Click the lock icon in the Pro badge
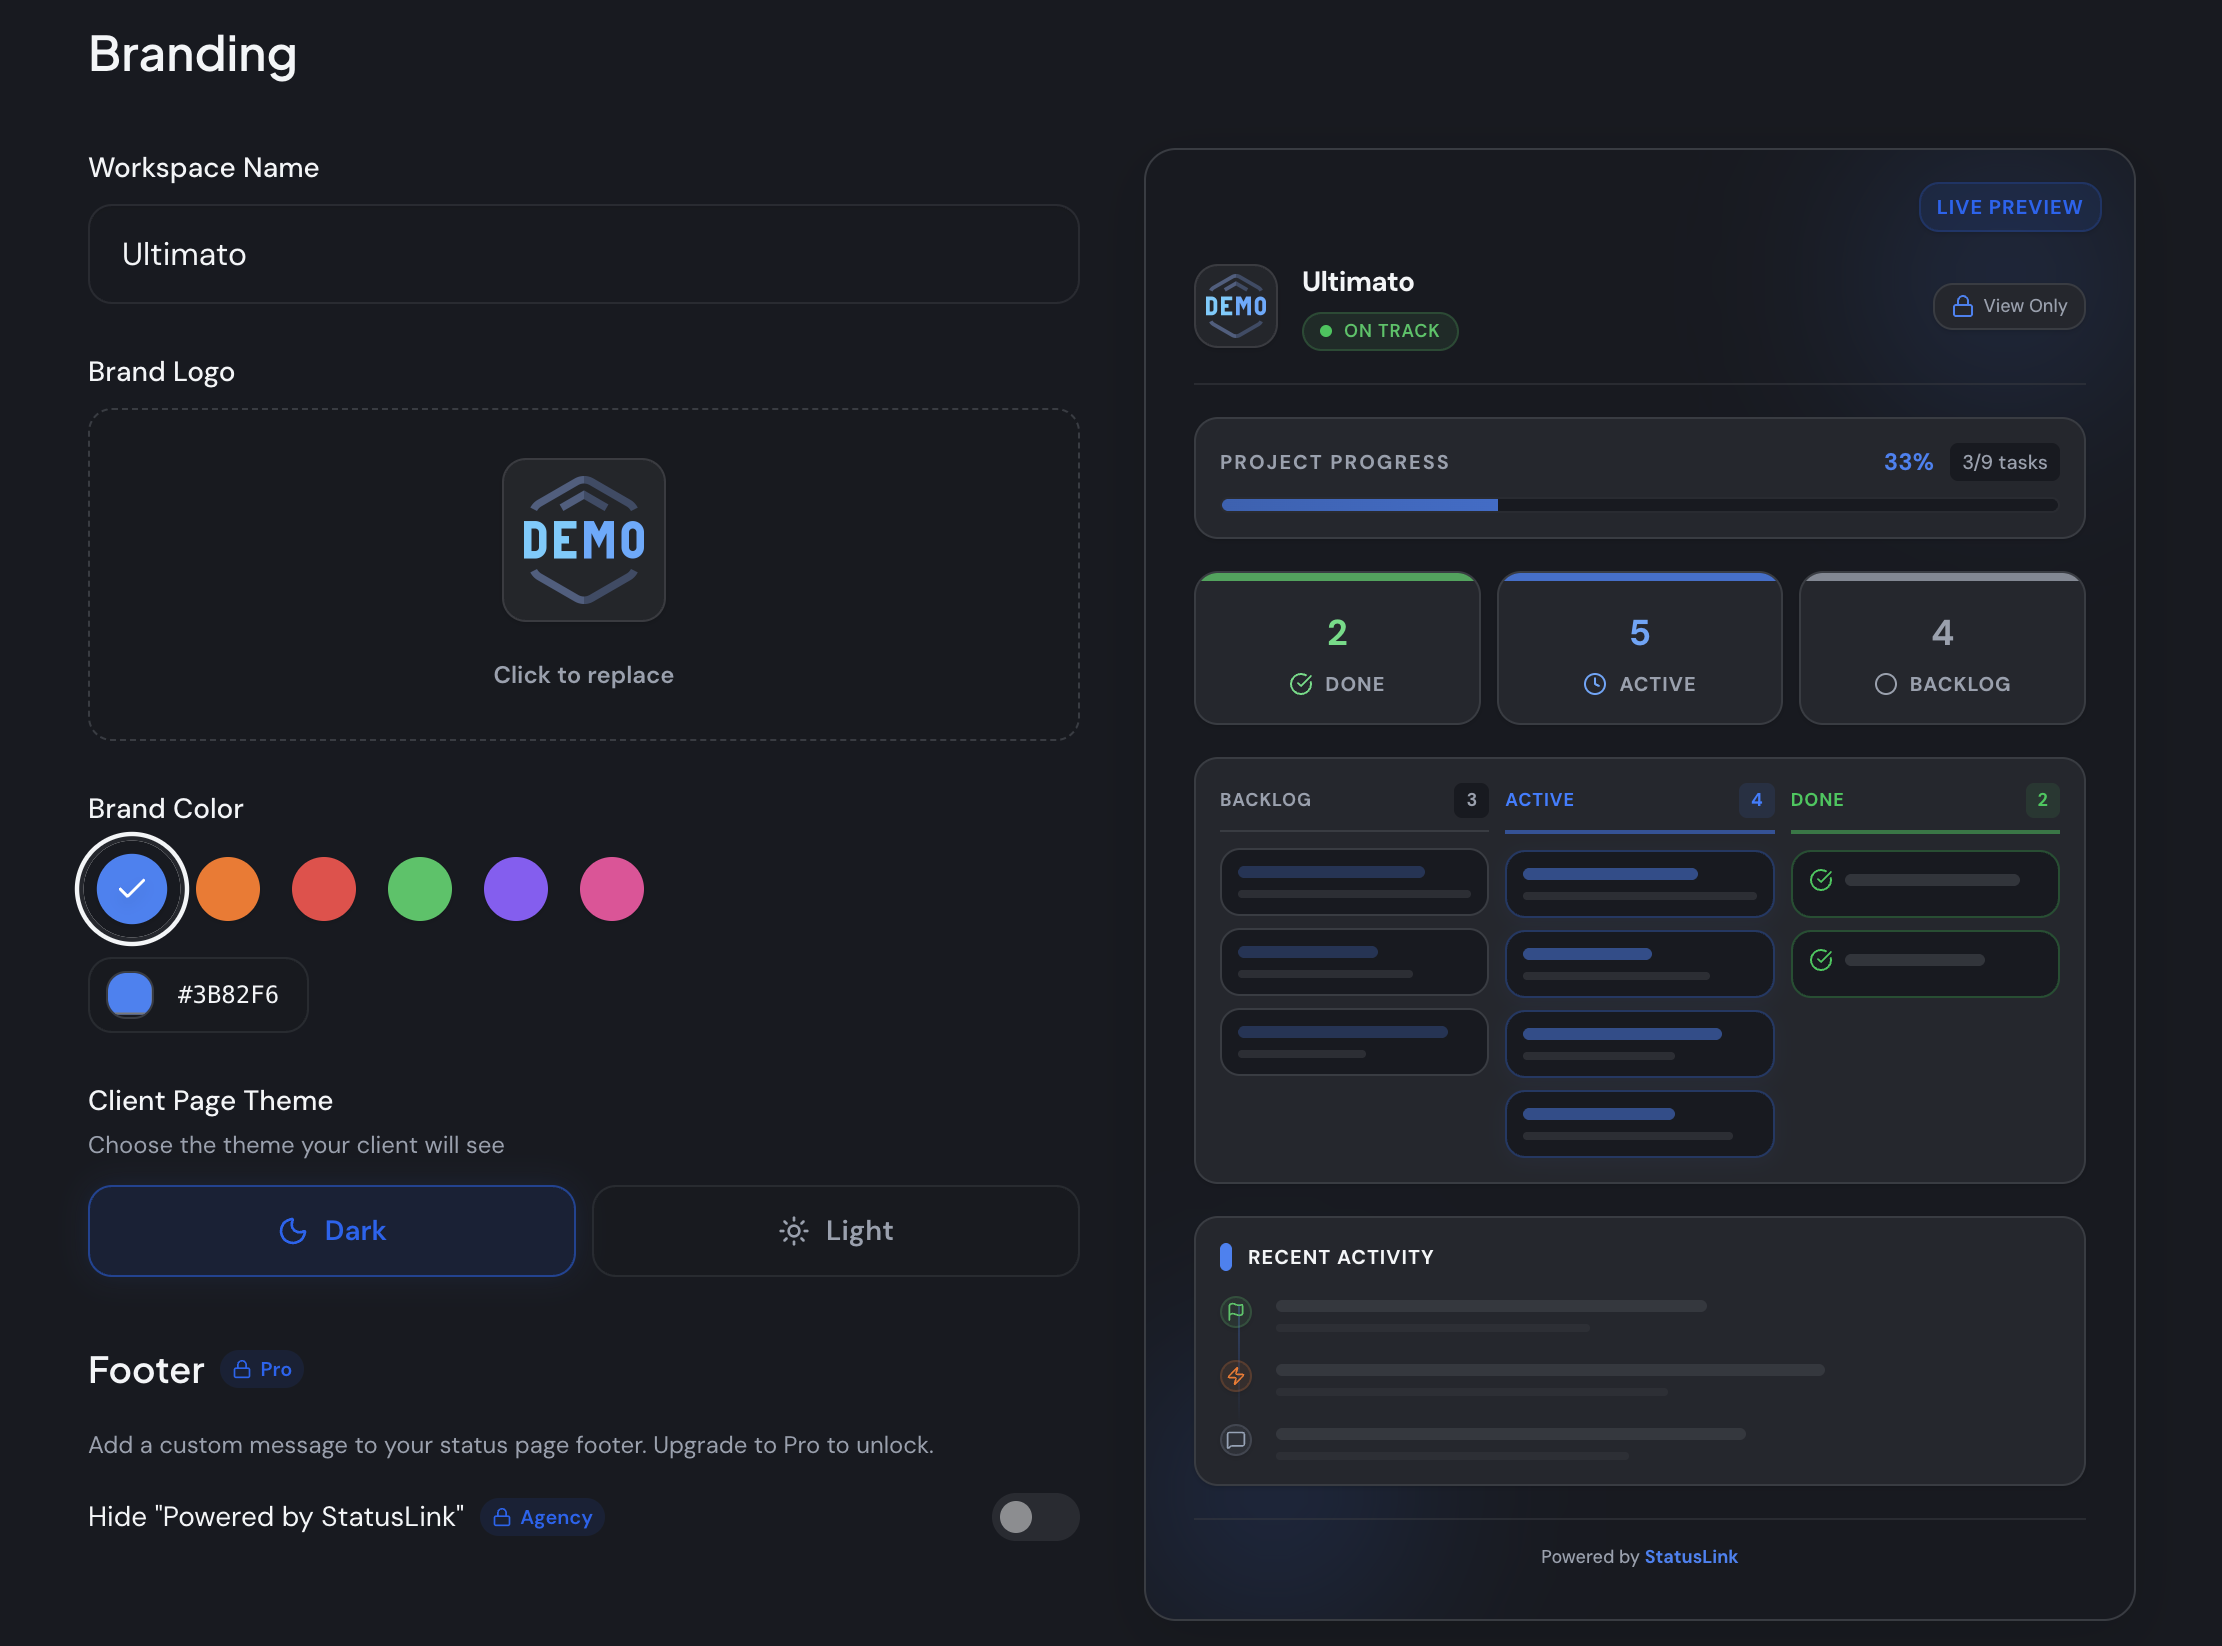Image resolution: width=2222 pixels, height=1646 pixels. click(242, 1369)
